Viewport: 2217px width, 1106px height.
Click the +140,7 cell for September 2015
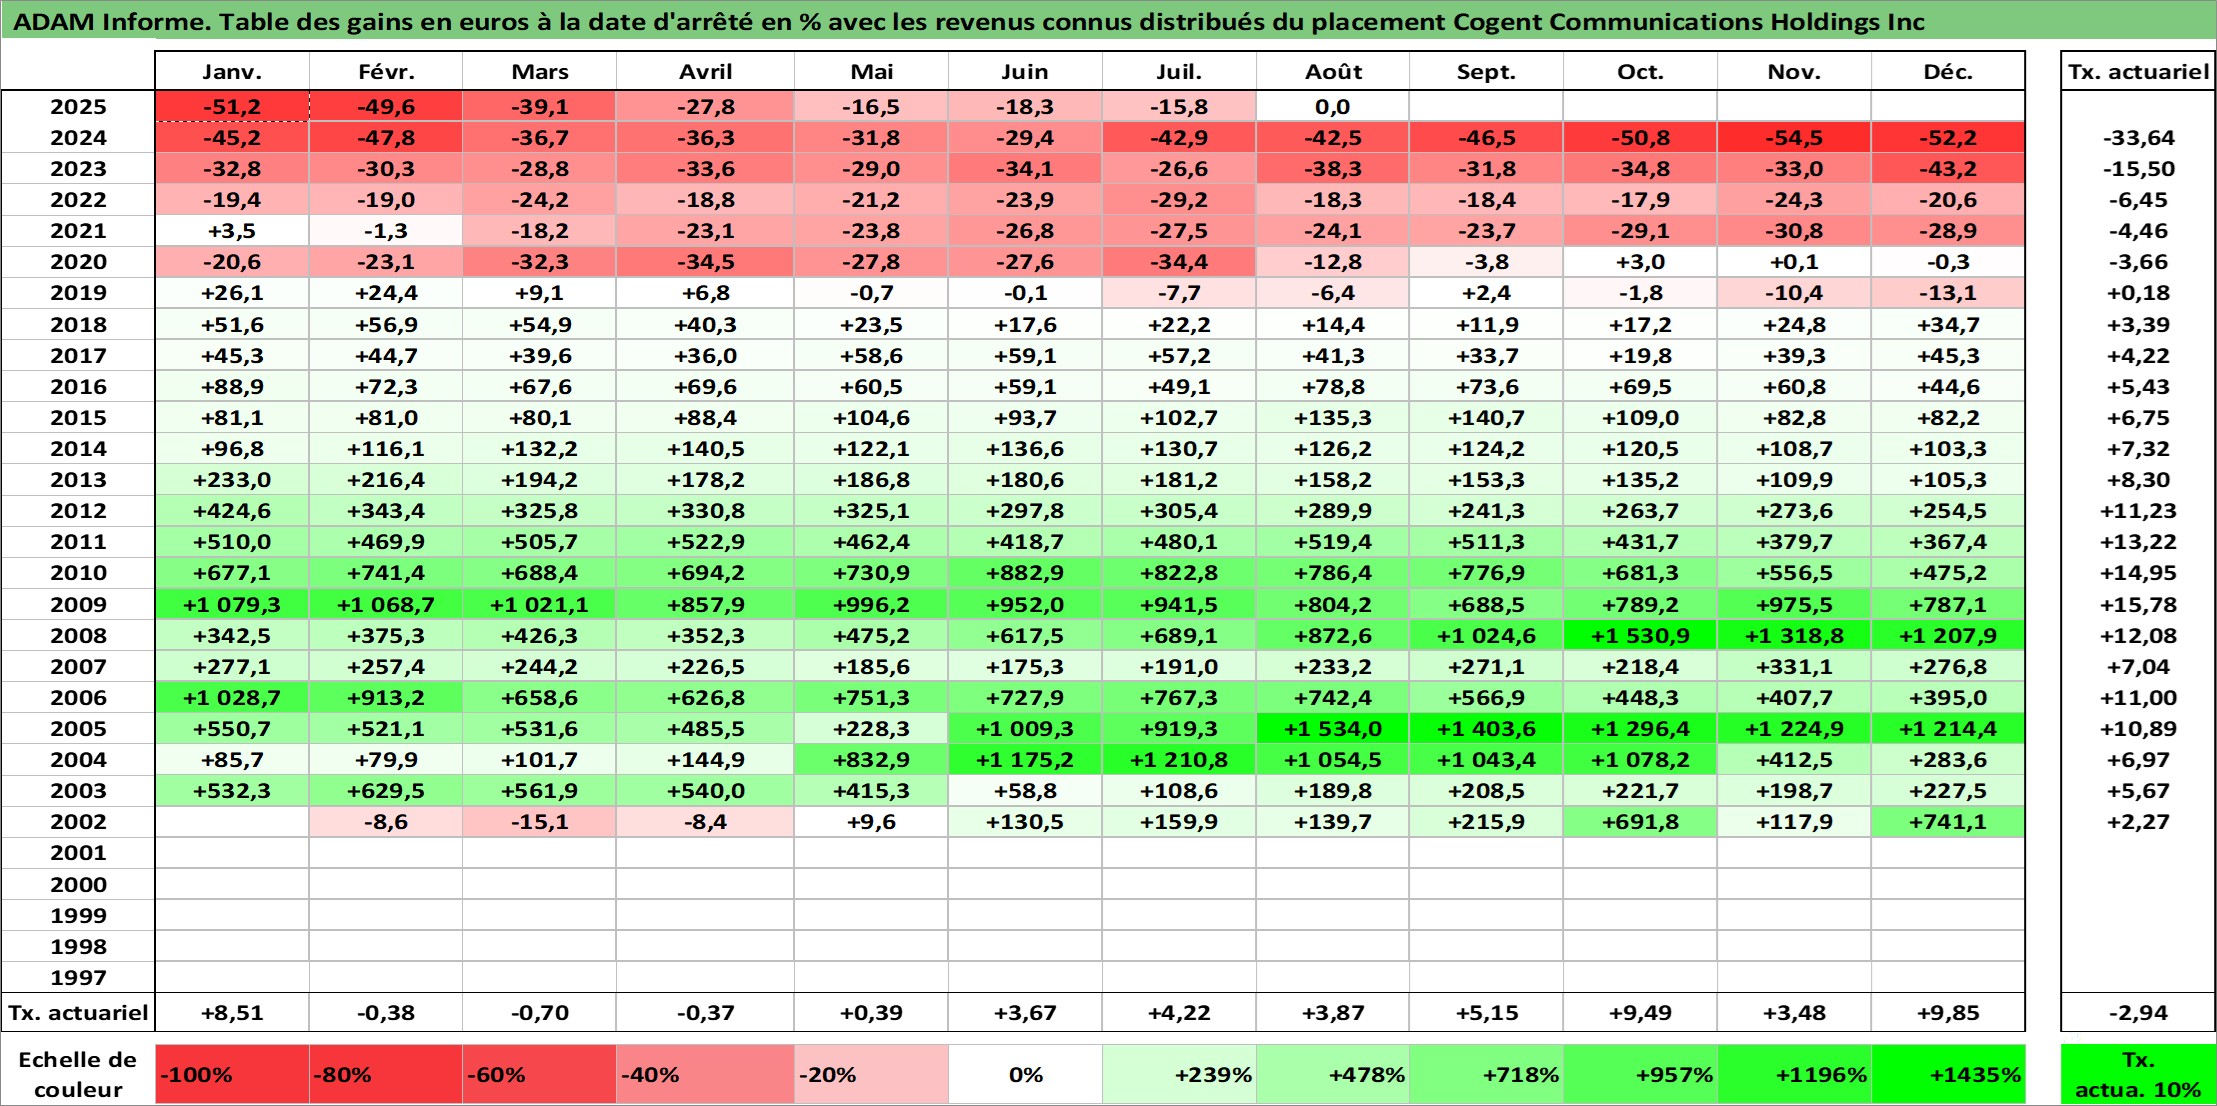coord(1486,418)
